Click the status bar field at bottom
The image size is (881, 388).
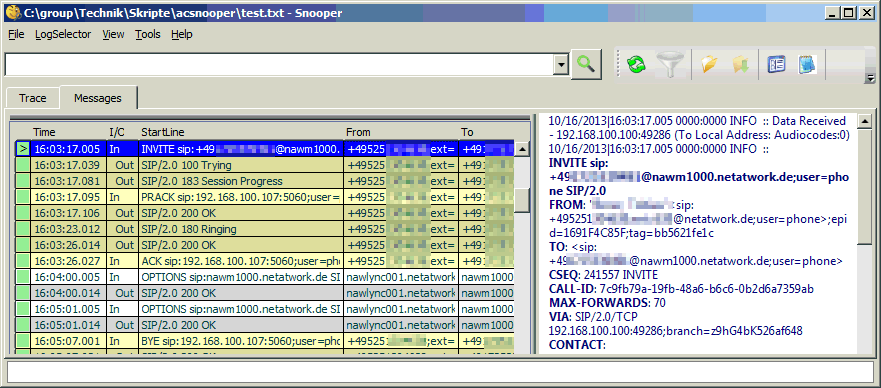point(440,371)
